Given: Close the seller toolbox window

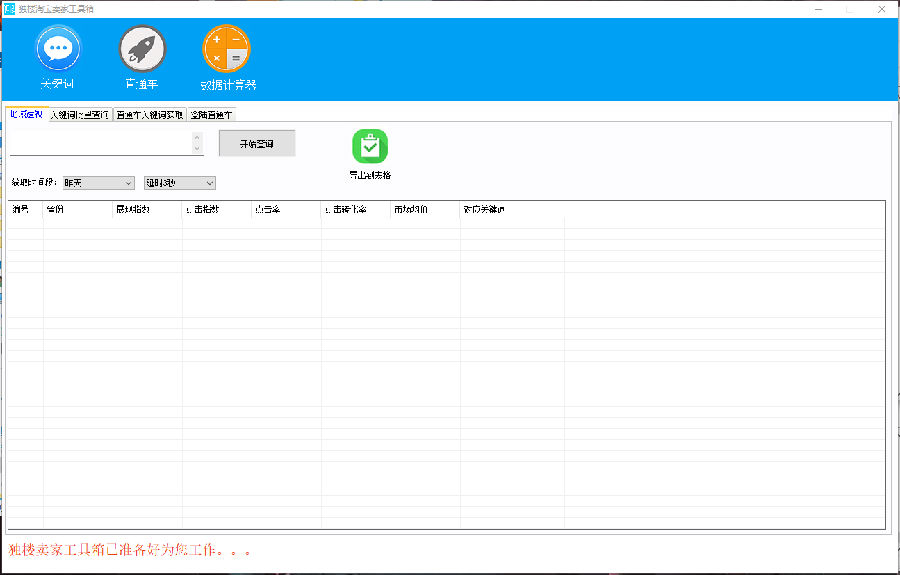Looking at the screenshot, I should (882, 9).
